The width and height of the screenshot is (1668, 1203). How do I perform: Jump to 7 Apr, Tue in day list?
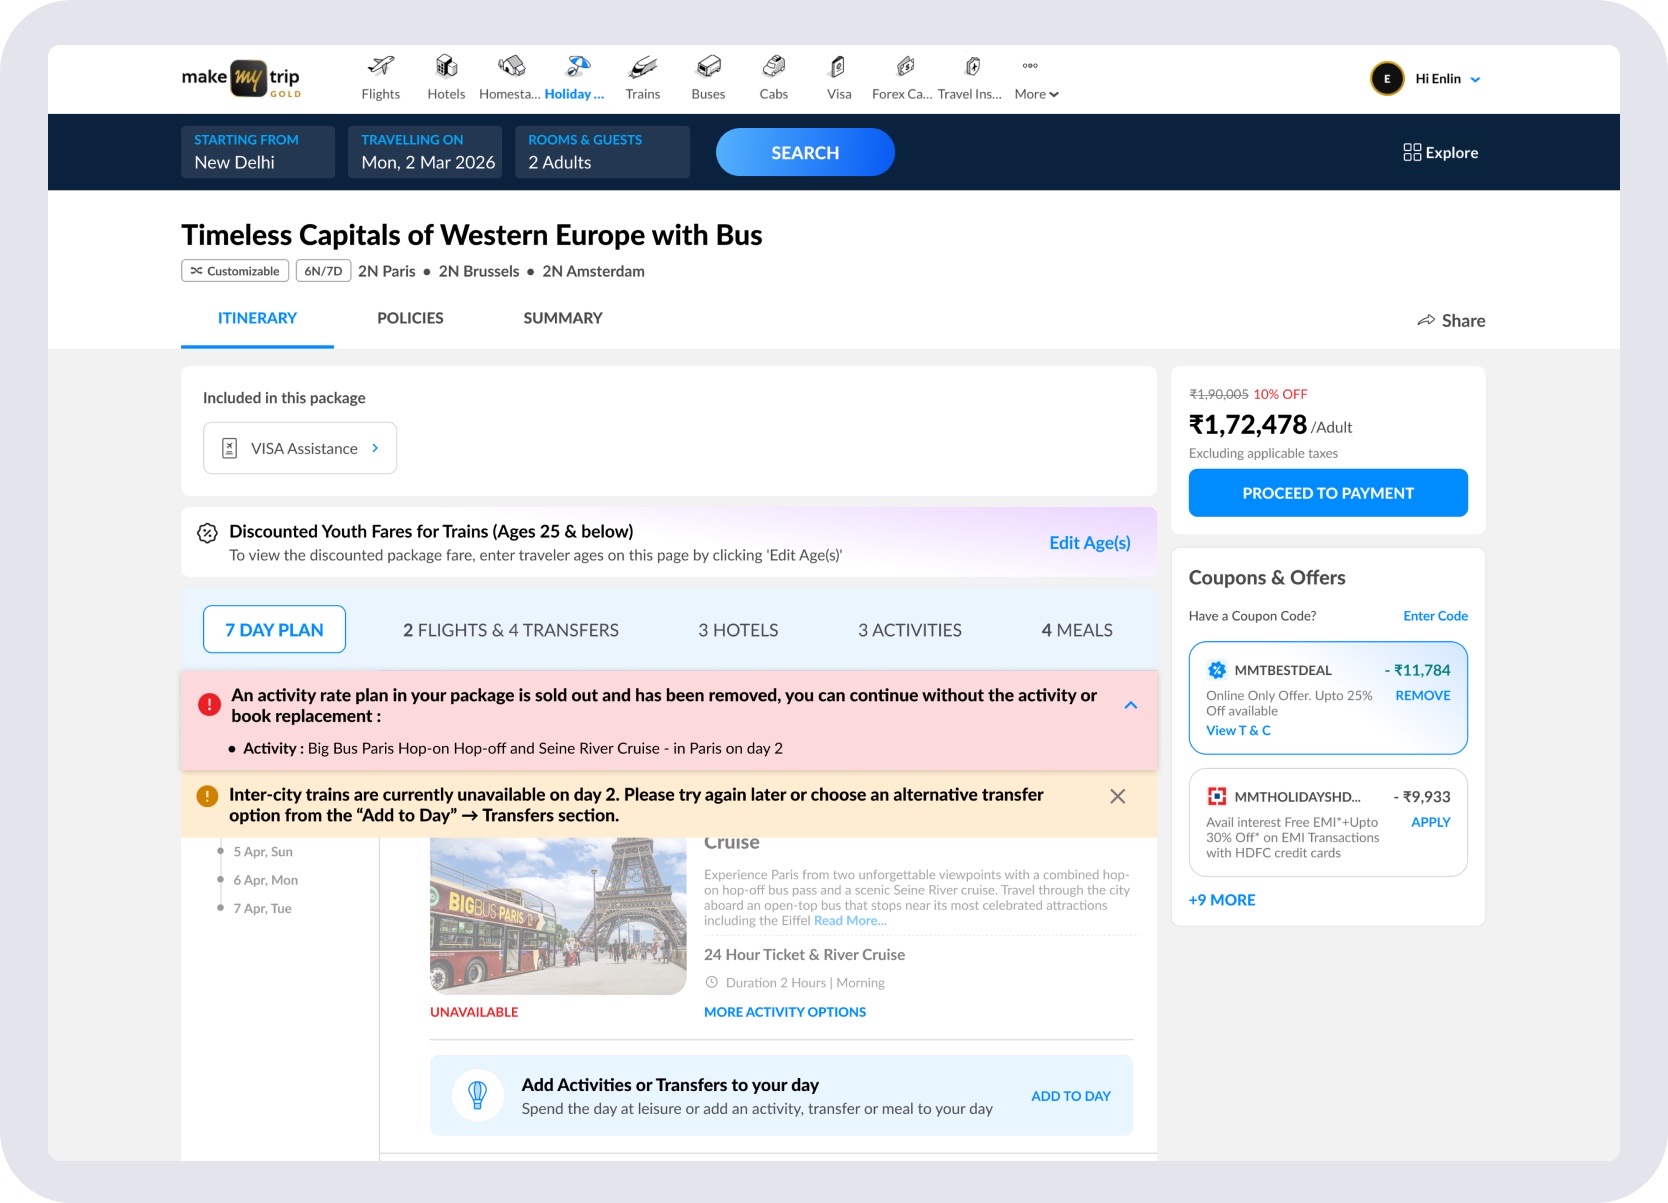click(x=263, y=908)
